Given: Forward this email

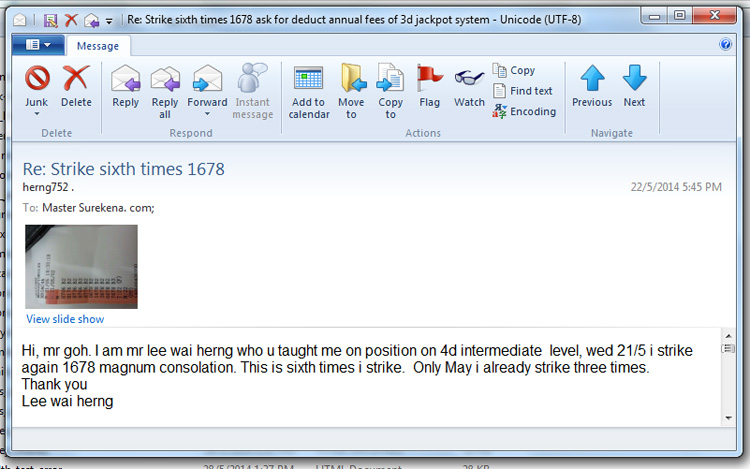Looking at the screenshot, I should click(x=207, y=86).
